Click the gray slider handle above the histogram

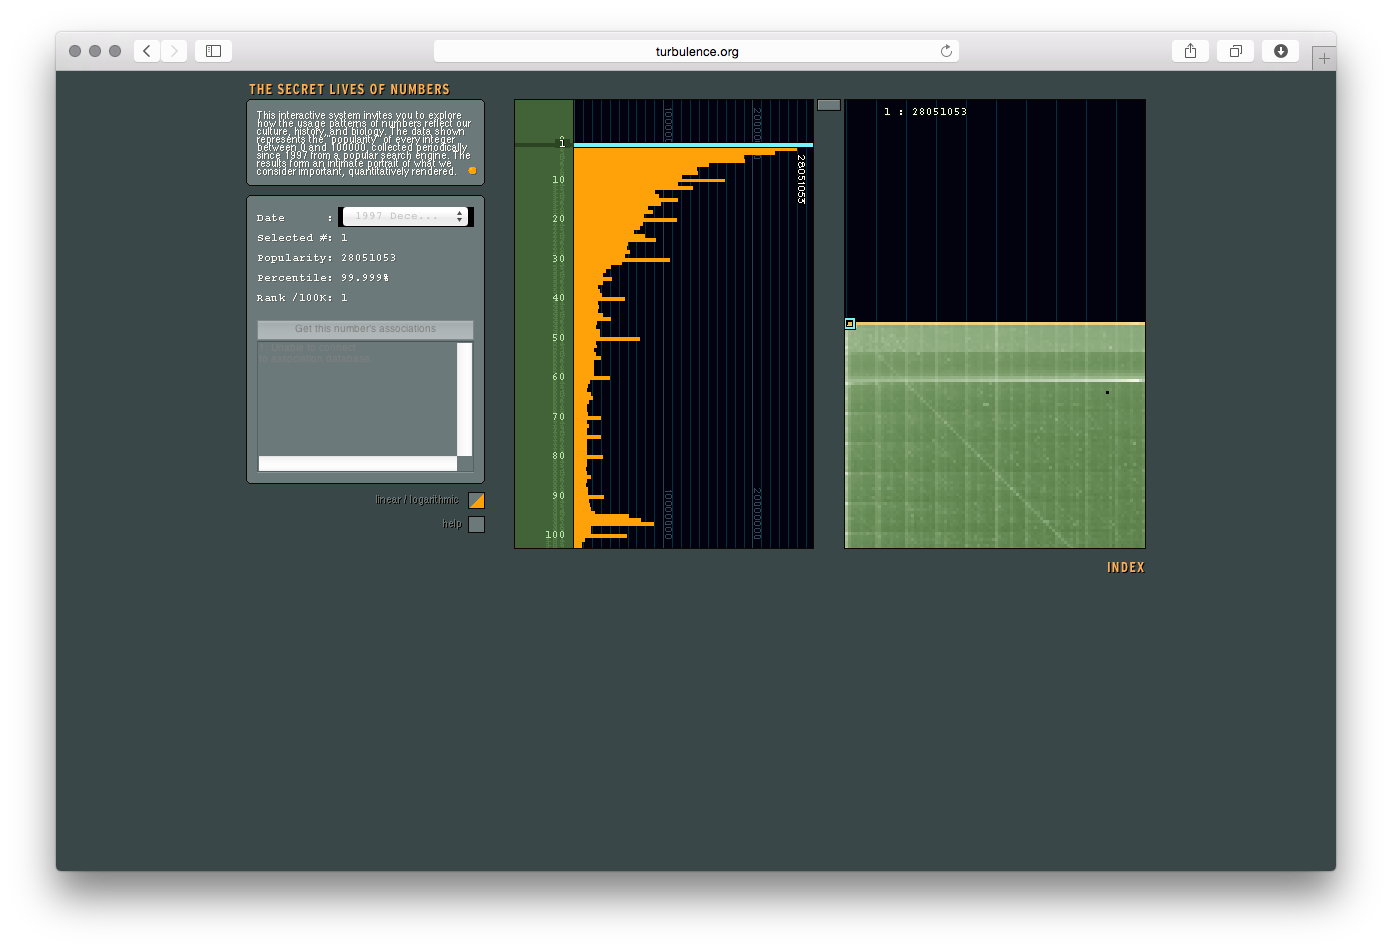point(828,105)
